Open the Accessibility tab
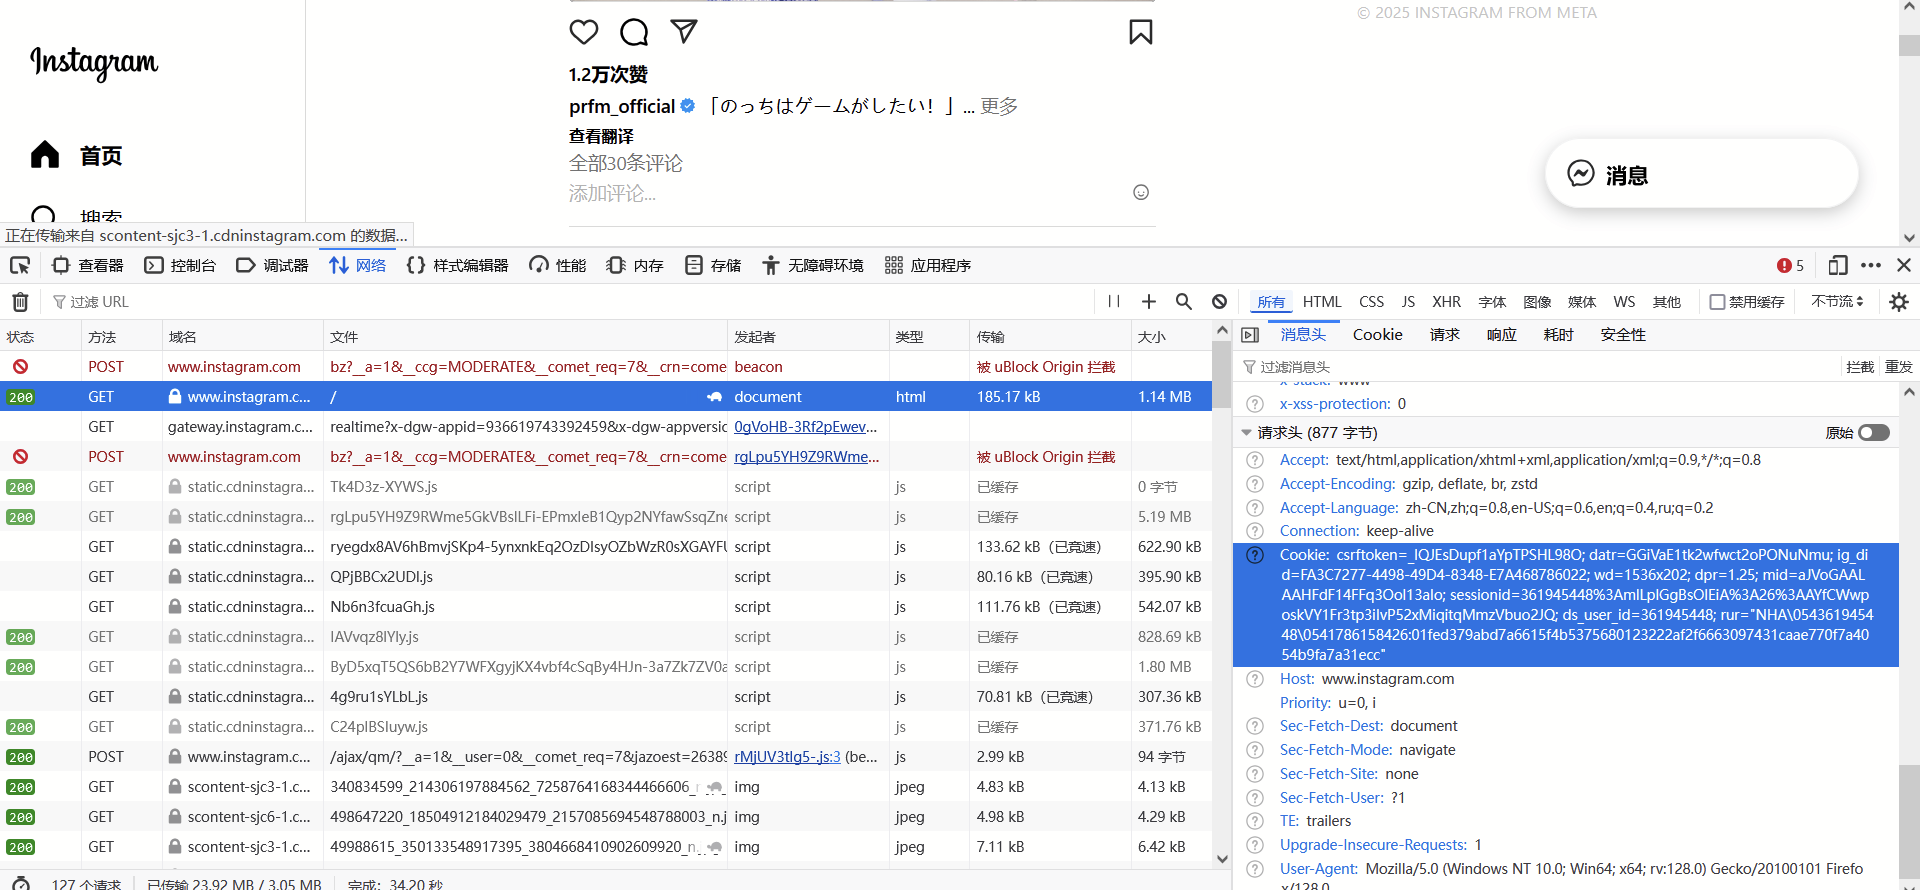 coord(812,265)
